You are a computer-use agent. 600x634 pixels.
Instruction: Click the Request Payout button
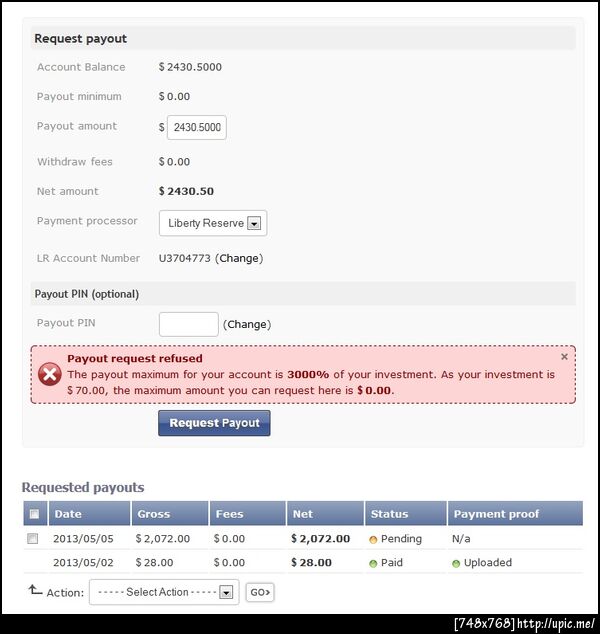(214, 423)
